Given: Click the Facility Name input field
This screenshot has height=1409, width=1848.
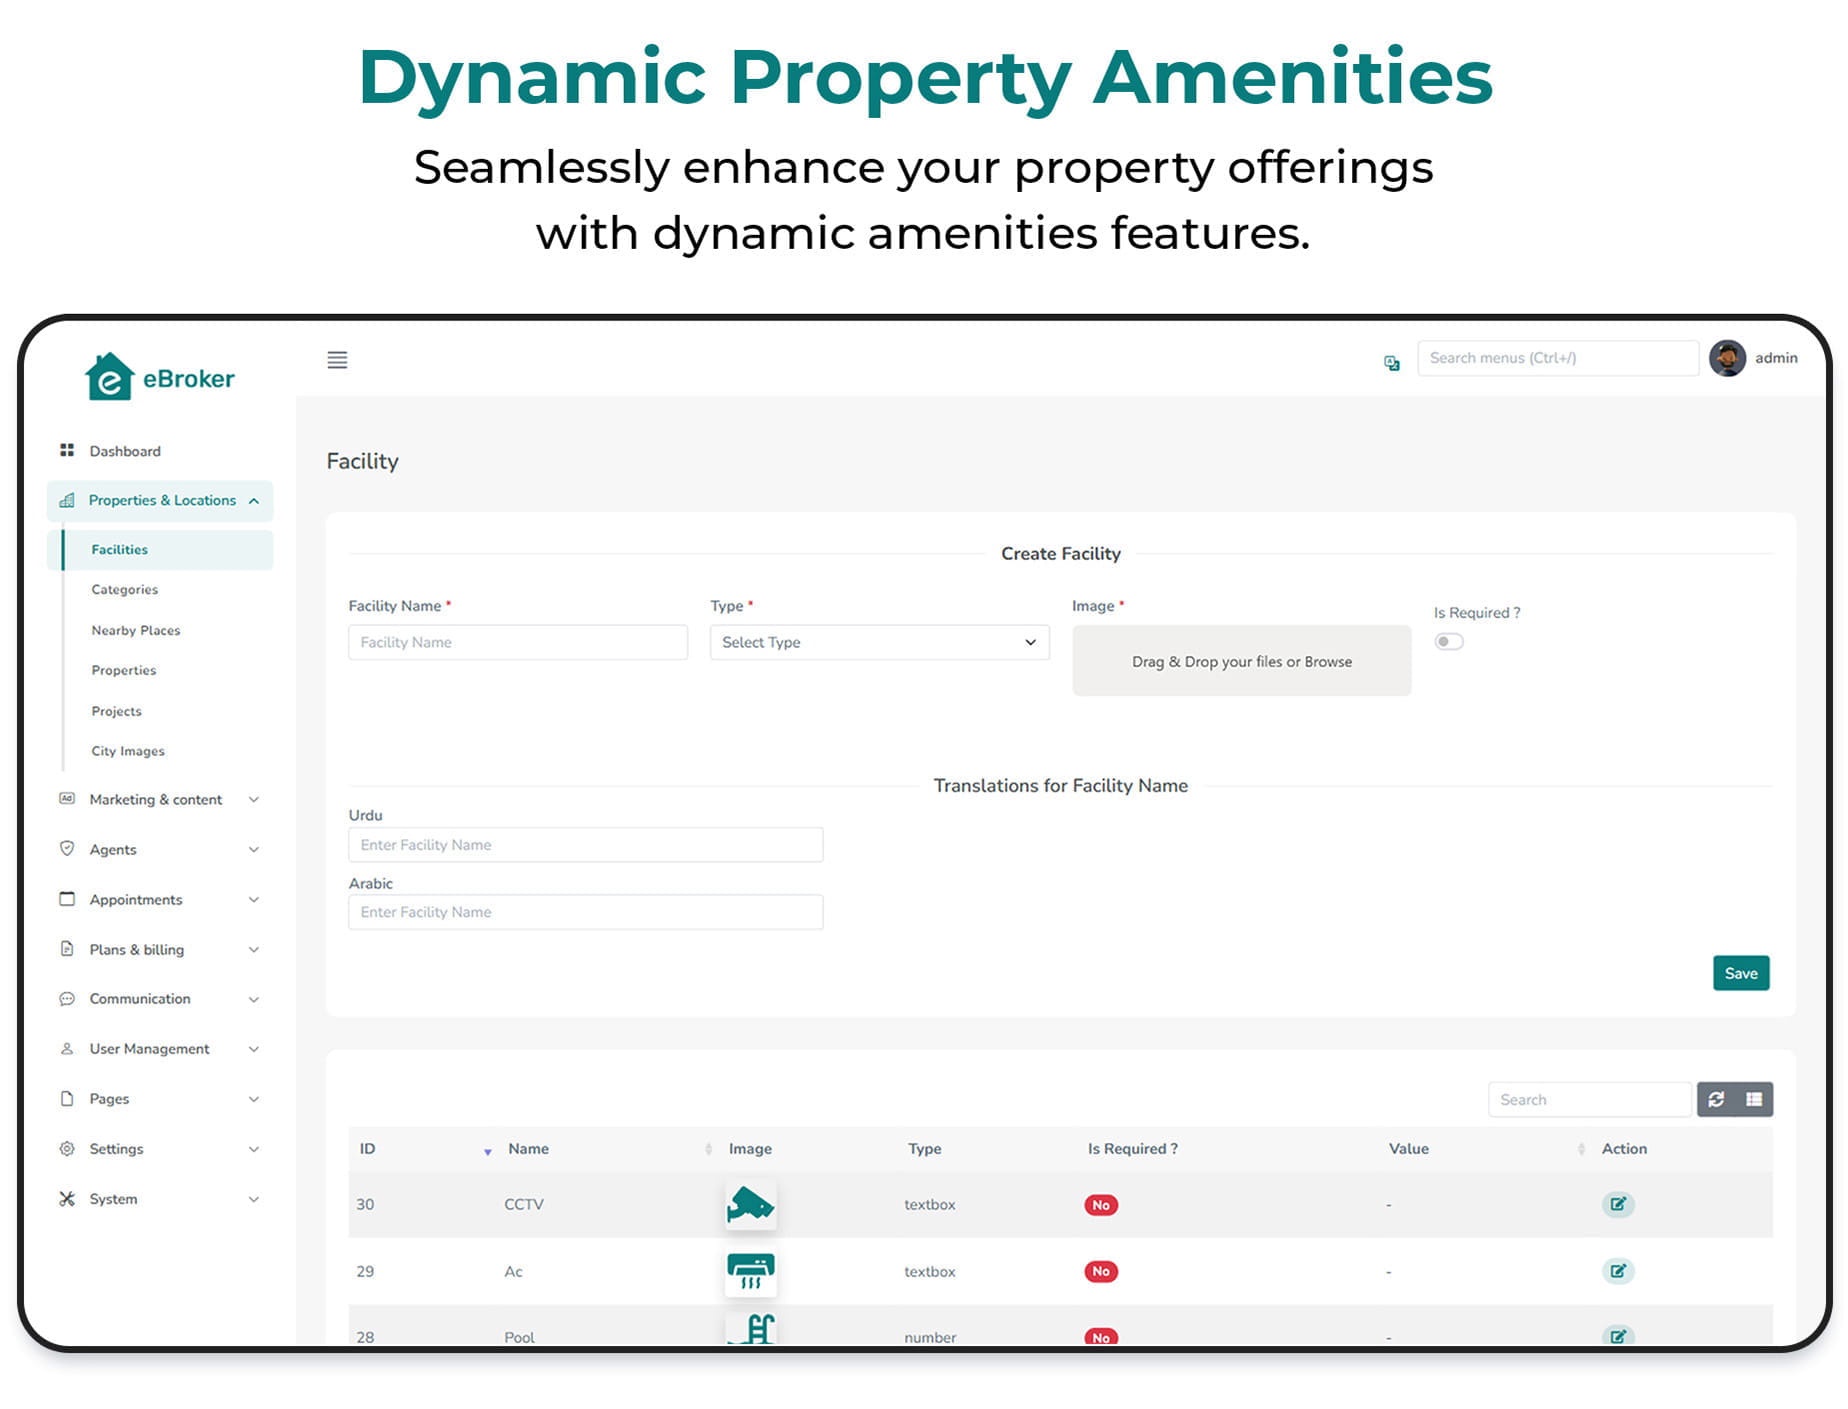Looking at the screenshot, I should 516,642.
